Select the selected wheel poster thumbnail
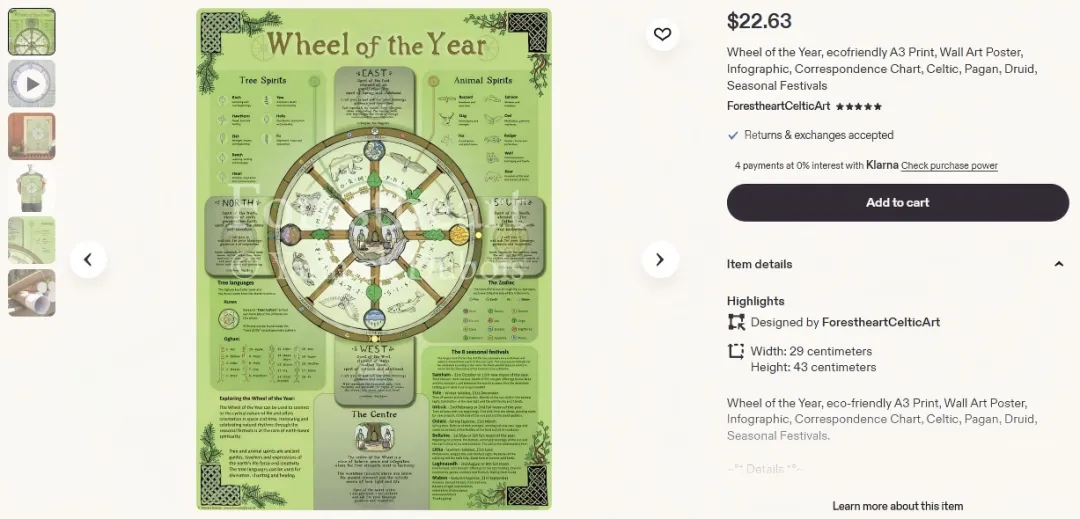This screenshot has width=1080, height=519. click(x=32, y=32)
